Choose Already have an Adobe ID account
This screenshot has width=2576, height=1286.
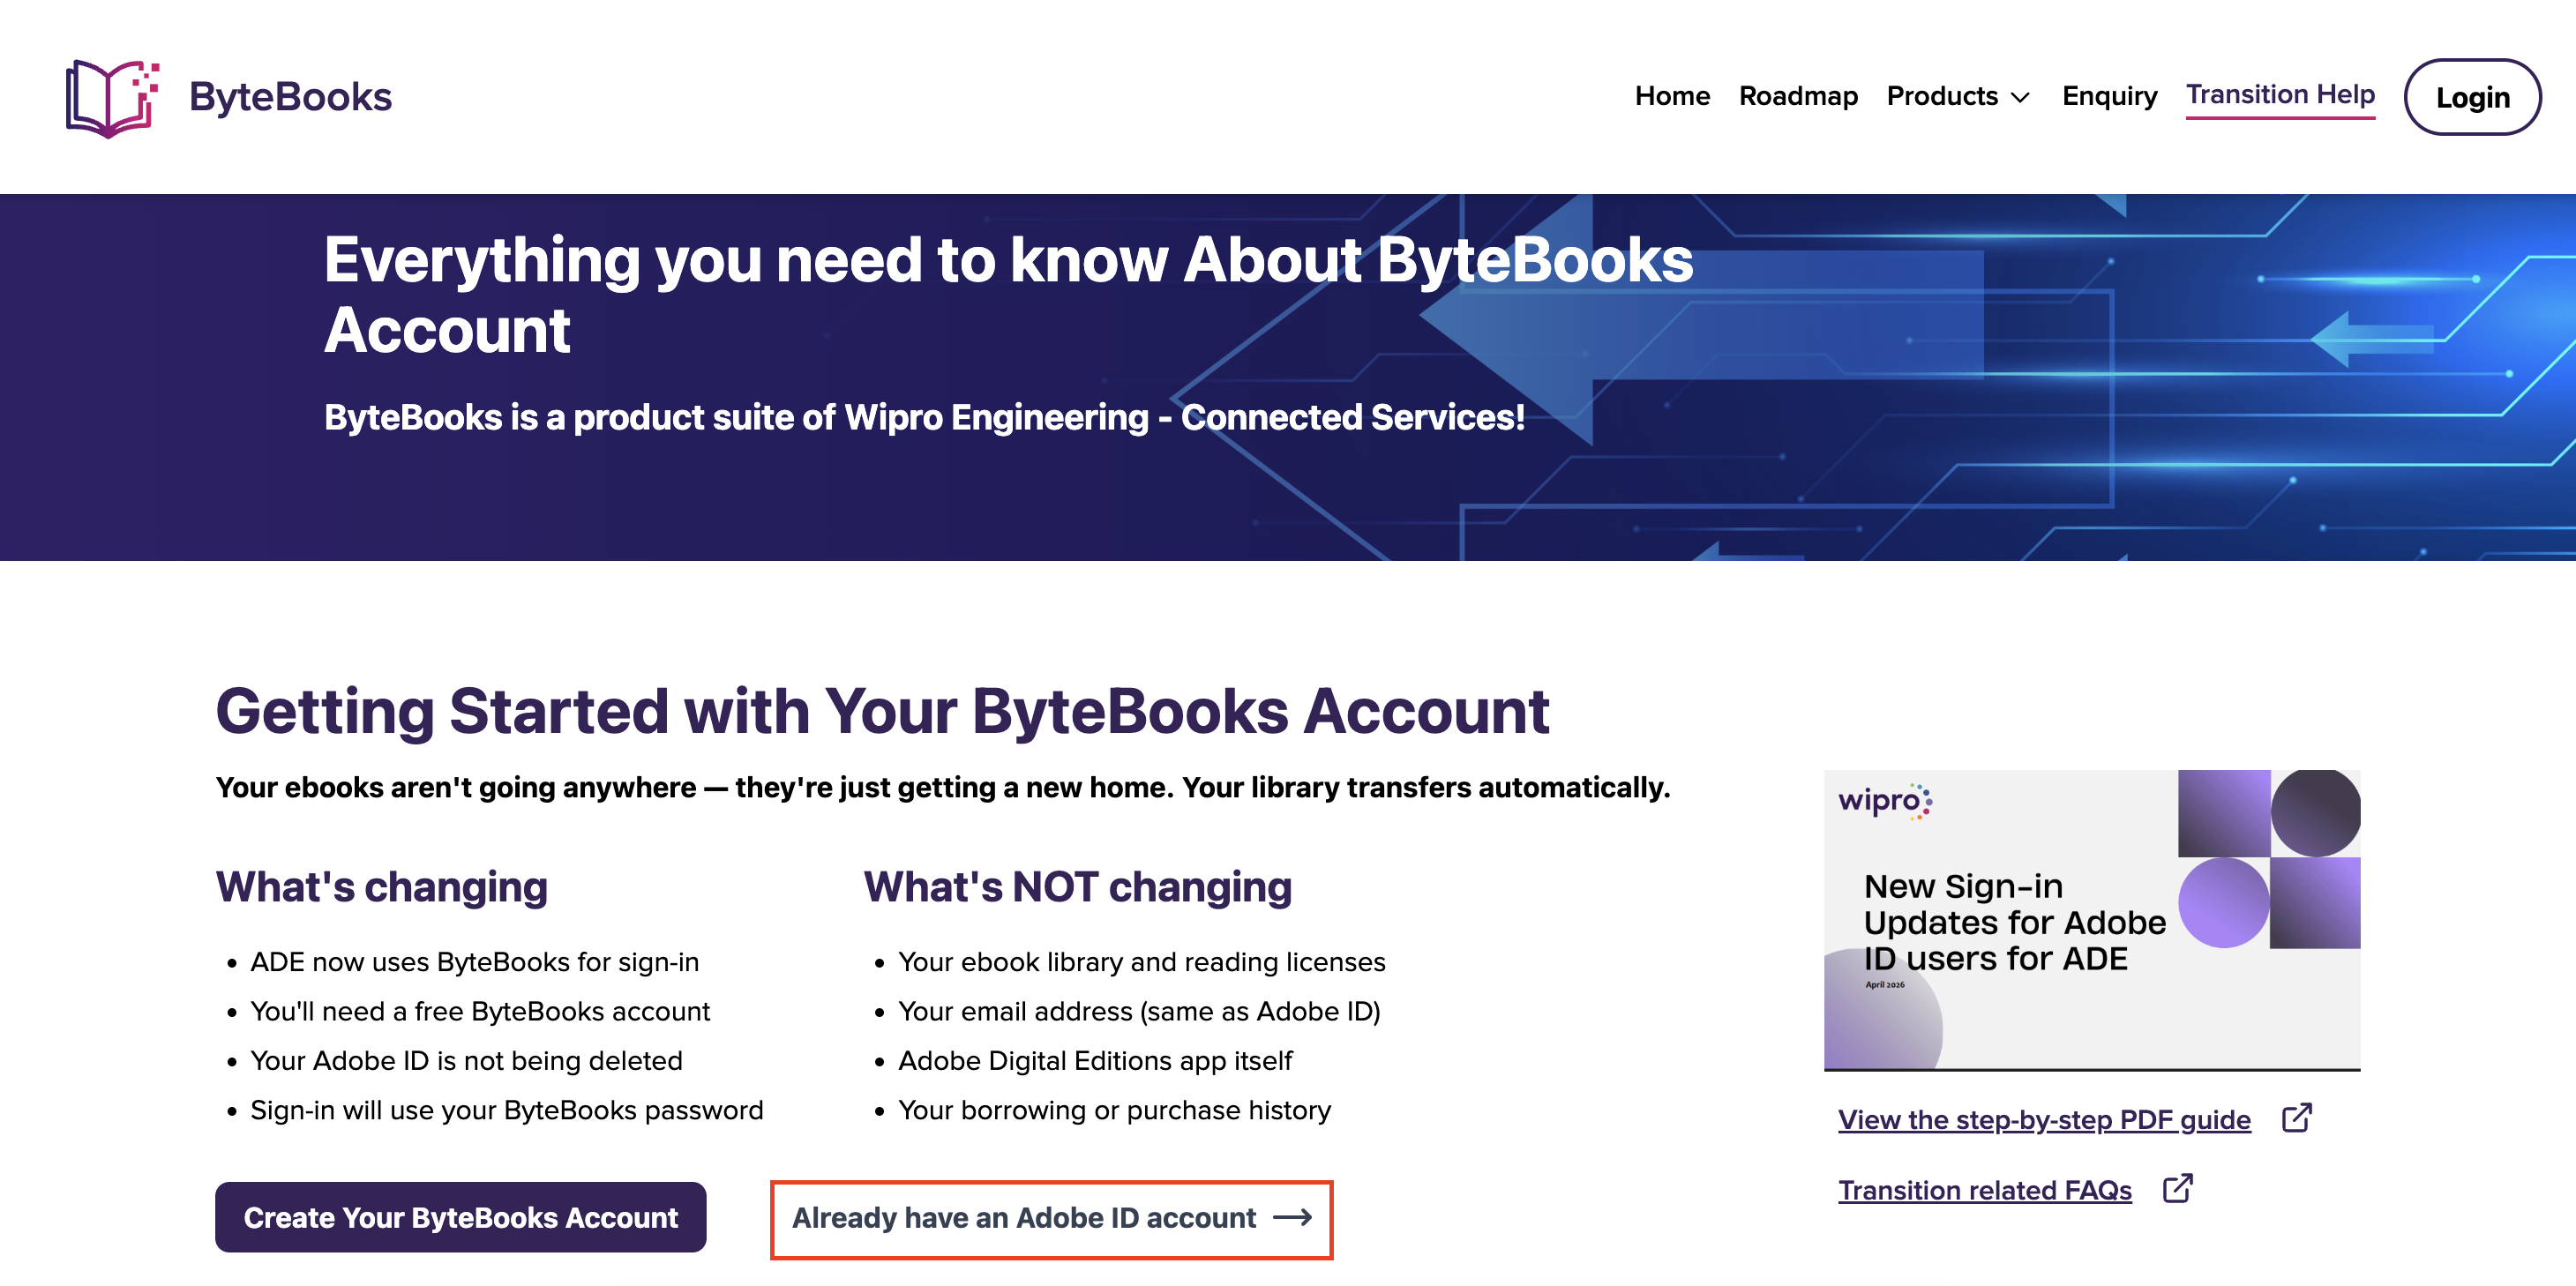pos(1052,1219)
